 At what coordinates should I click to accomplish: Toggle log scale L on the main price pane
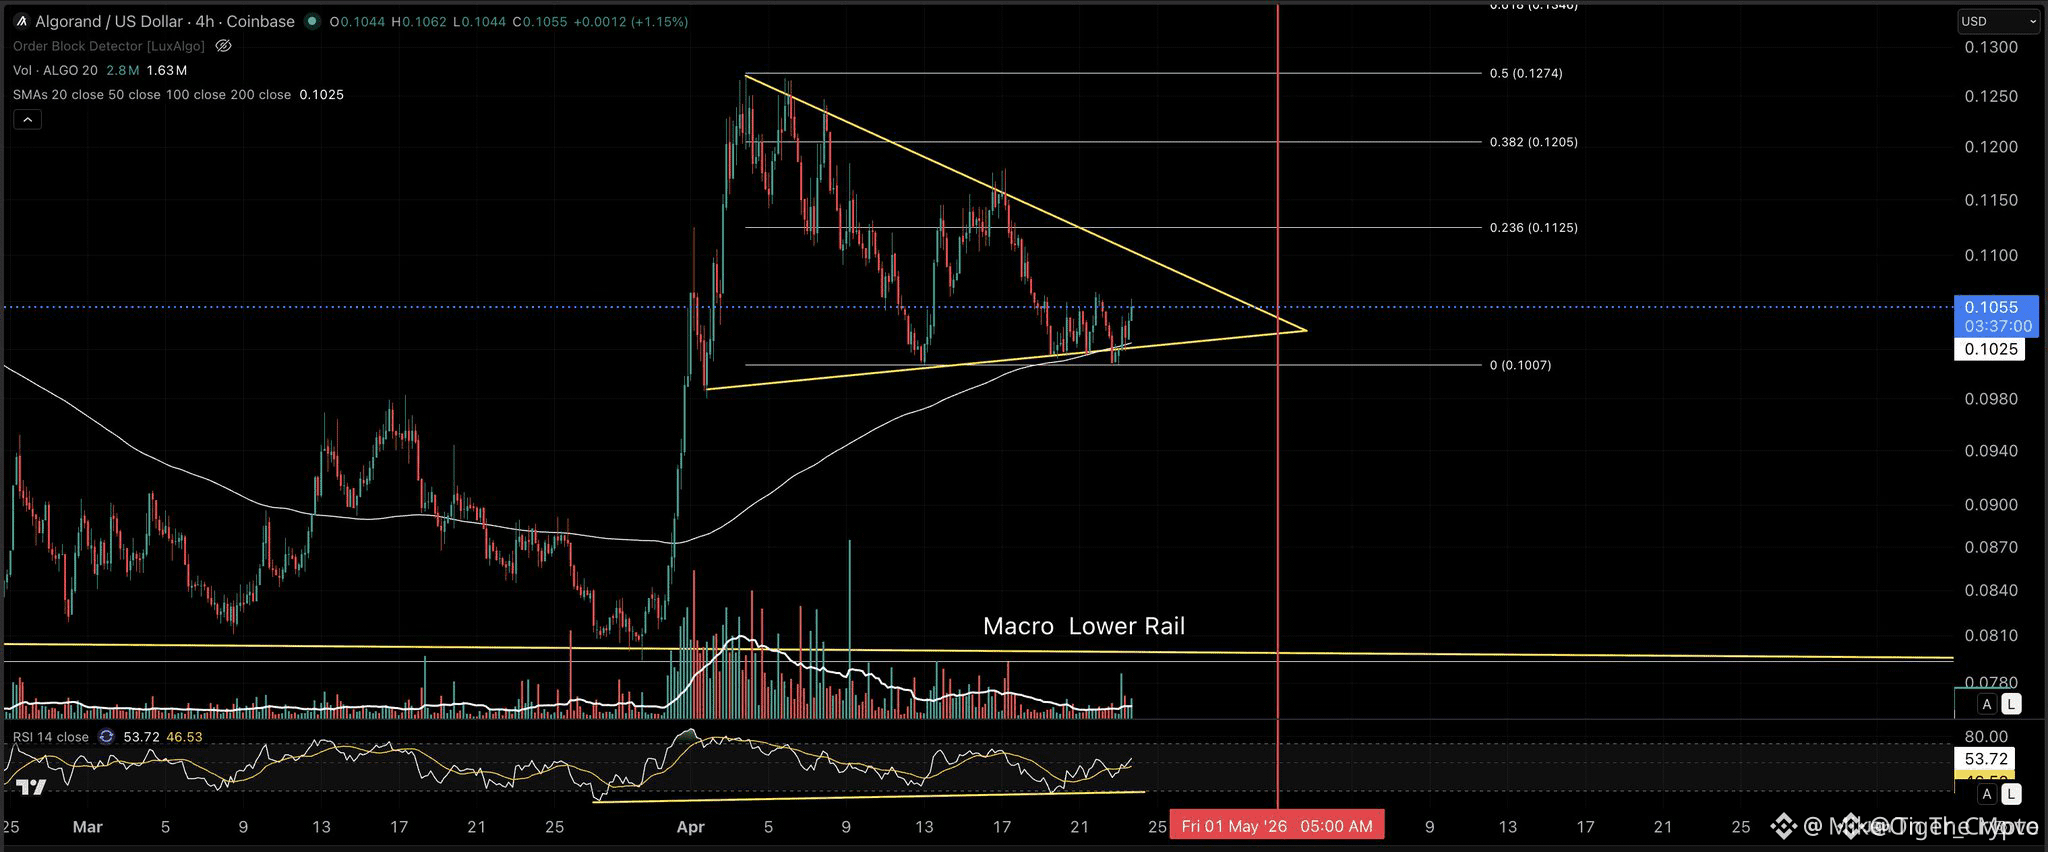coord(2010,704)
